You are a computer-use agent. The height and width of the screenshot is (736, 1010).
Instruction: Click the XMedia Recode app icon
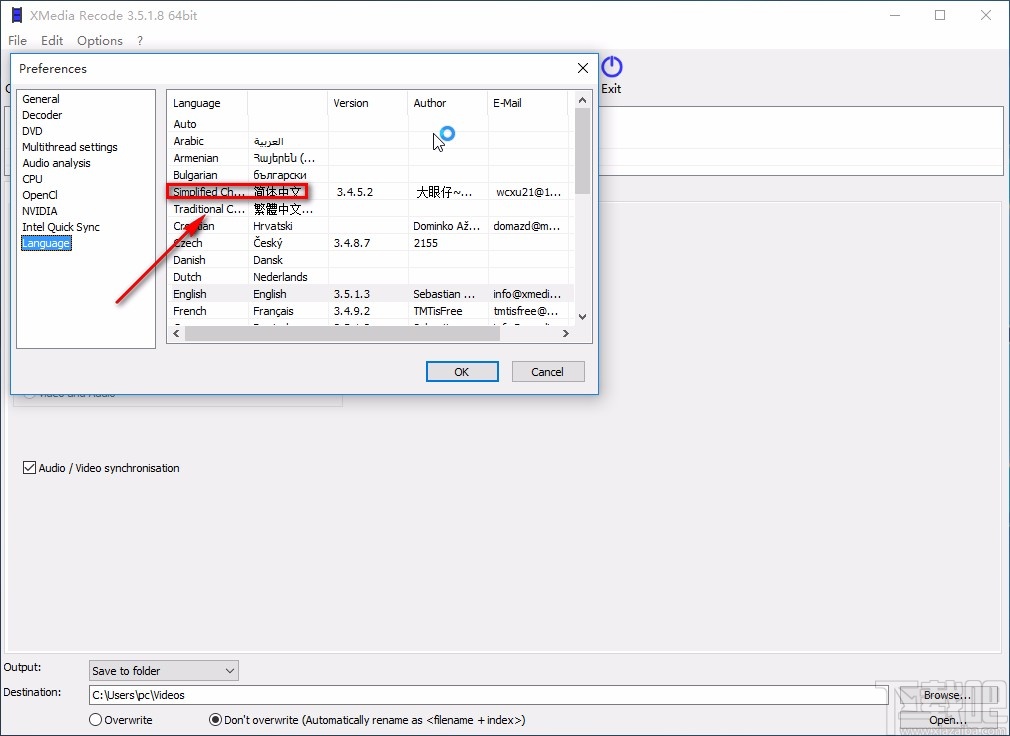pyautogui.click(x=17, y=15)
